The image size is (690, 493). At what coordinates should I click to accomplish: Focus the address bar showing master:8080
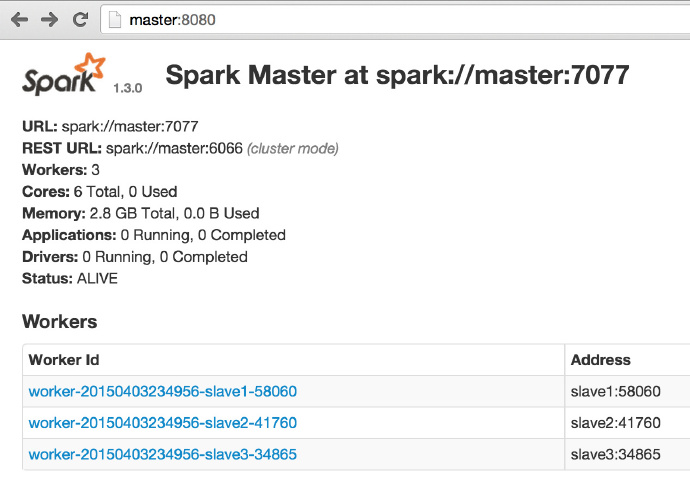click(395, 20)
